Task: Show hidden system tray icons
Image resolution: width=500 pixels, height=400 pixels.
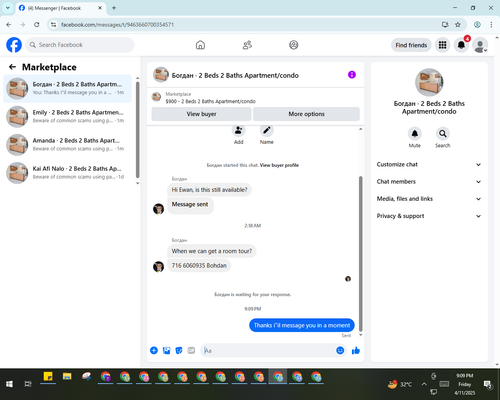Action: pyautogui.click(x=424, y=384)
